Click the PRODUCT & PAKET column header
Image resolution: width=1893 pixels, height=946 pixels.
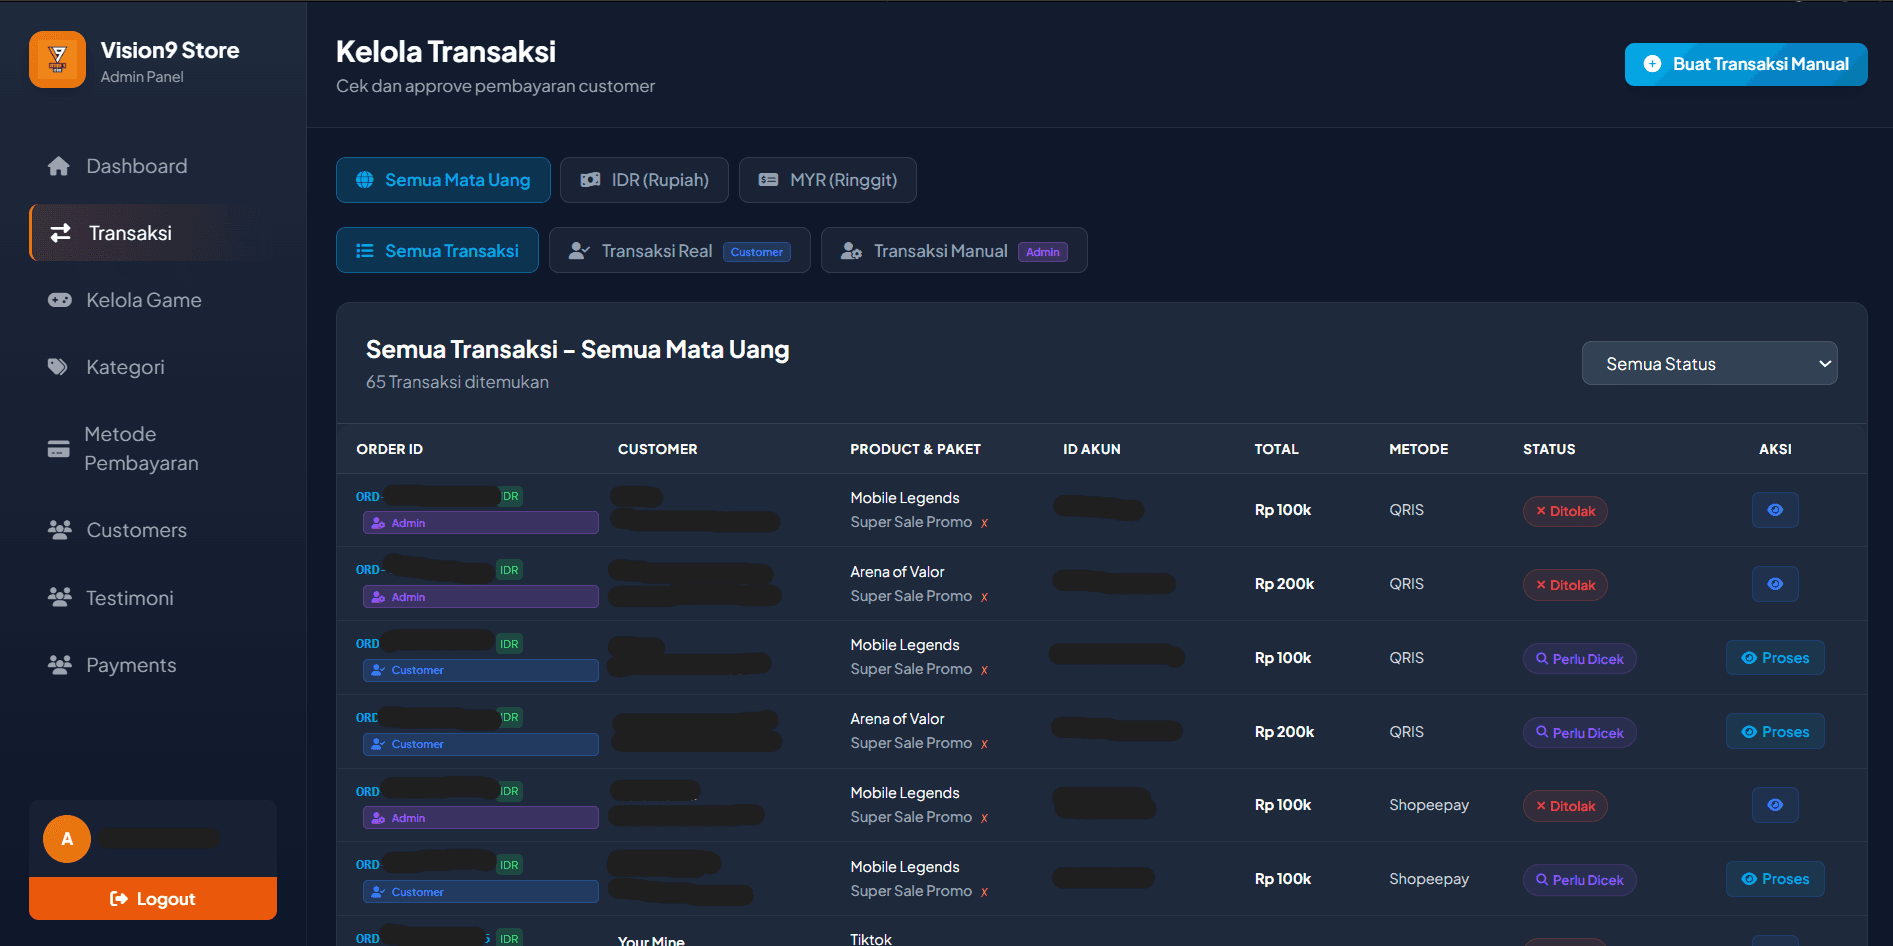(916, 449)
